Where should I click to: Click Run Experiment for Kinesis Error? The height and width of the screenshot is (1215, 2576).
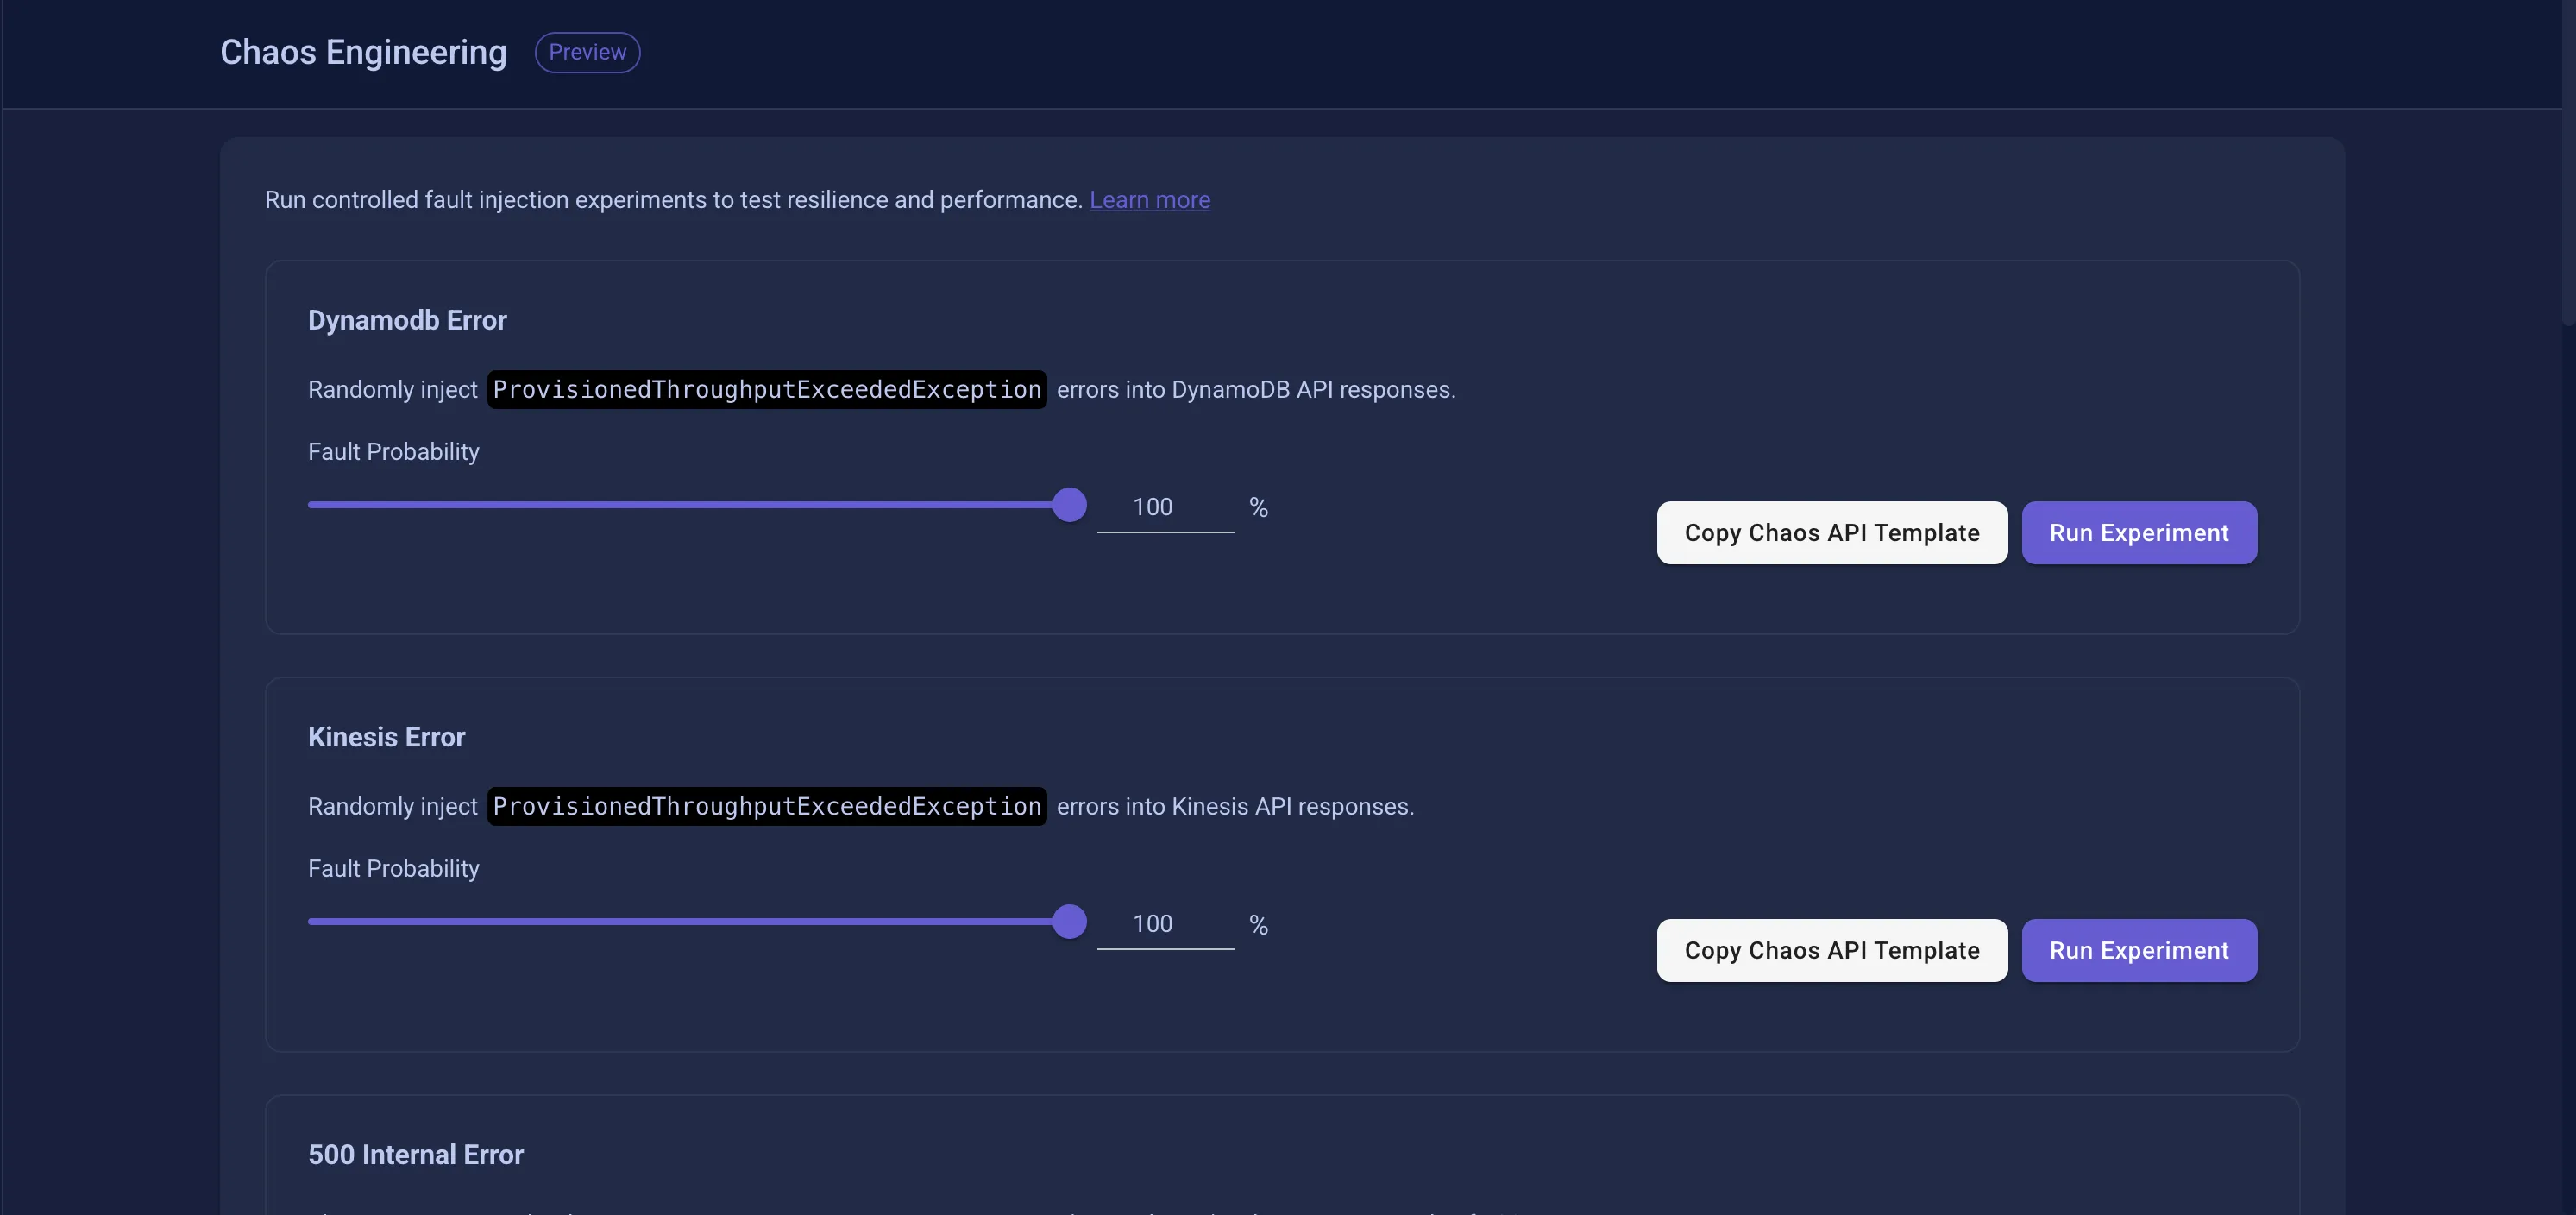click(x=2138, y=950)
